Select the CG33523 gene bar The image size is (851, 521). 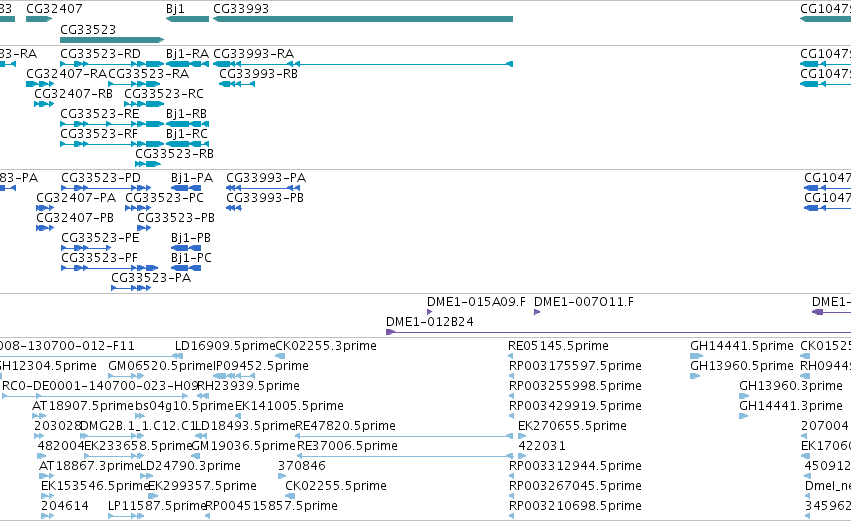[x=112, y=40]
